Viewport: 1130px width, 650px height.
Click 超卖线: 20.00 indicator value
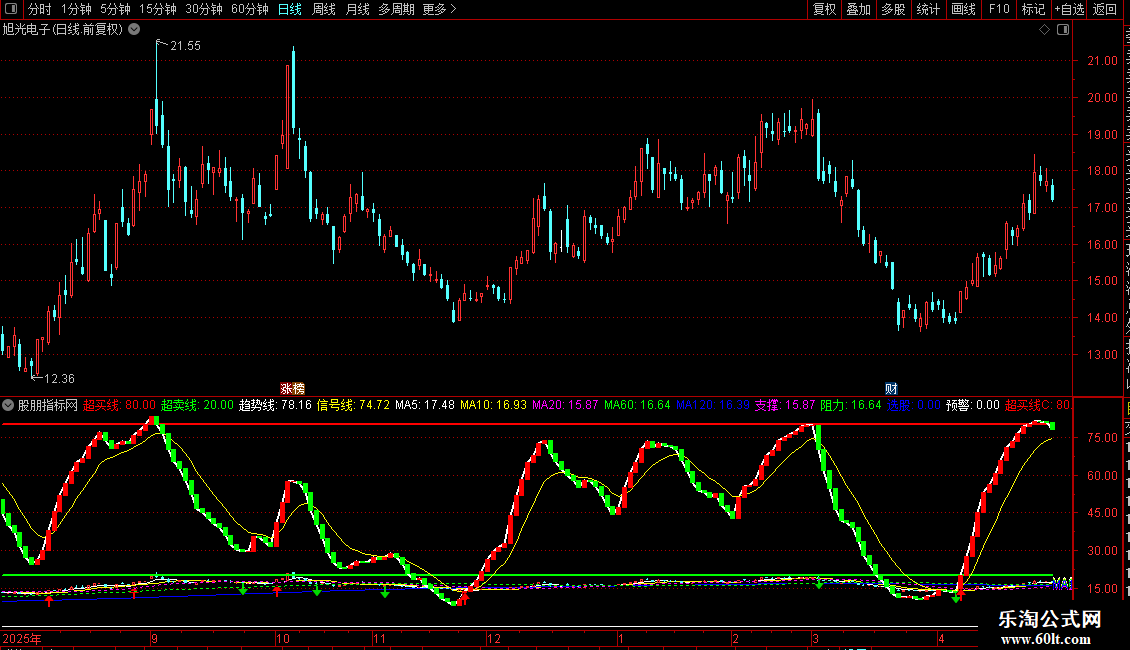(197, 405)
